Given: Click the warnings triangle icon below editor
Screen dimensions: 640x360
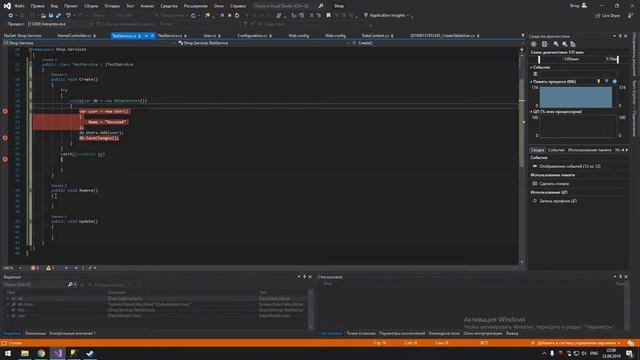Looking at the screenshot, I should (x=50, y=268).
